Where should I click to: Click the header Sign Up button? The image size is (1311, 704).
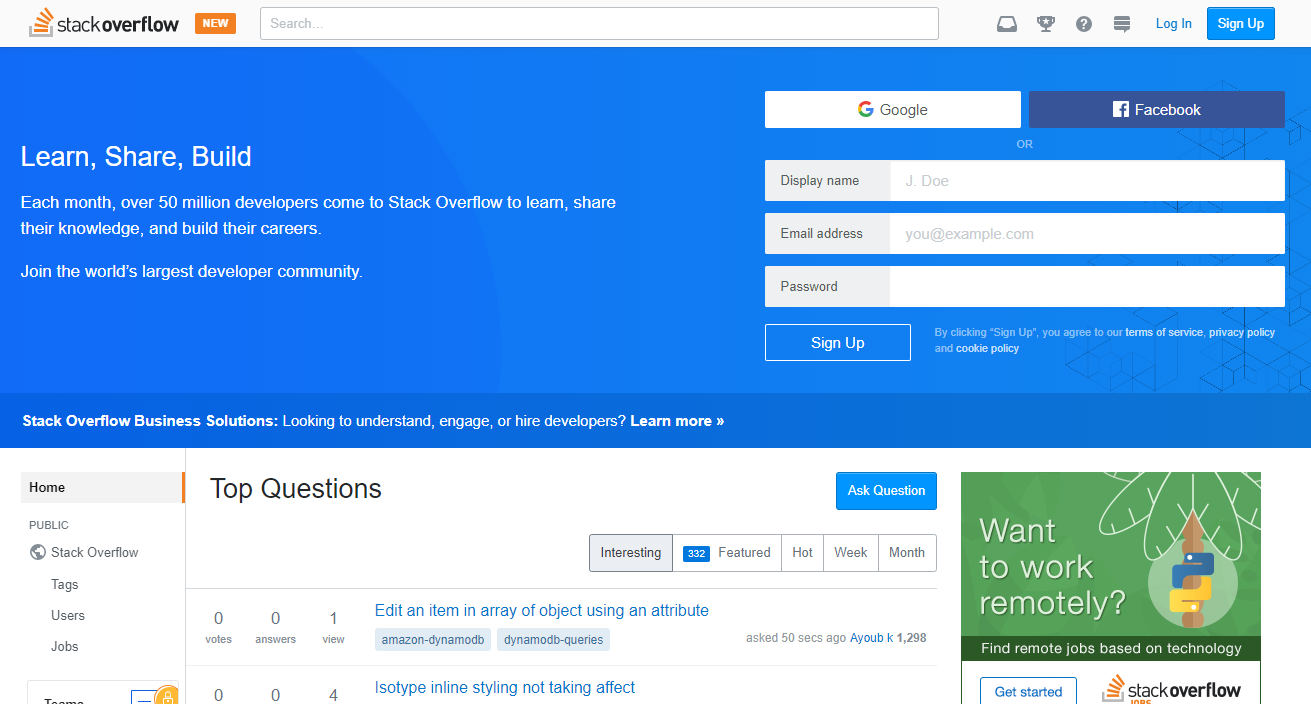pos(1241,24)
